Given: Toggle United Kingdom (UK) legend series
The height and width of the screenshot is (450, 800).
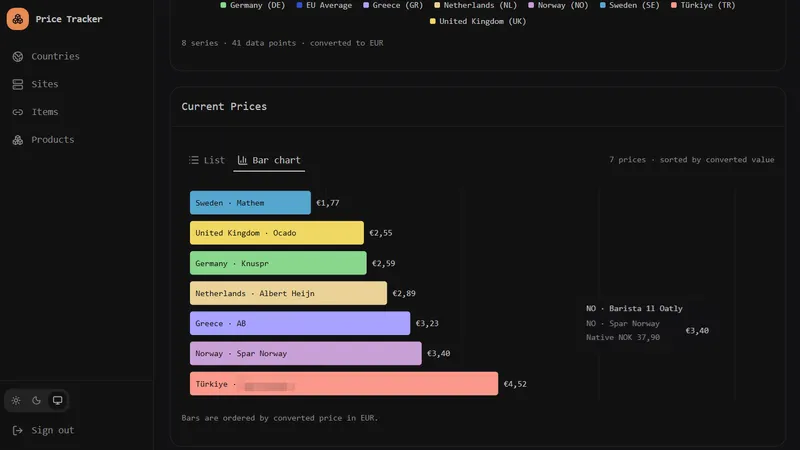Looking at the screenshot, I should coord(478,21).
